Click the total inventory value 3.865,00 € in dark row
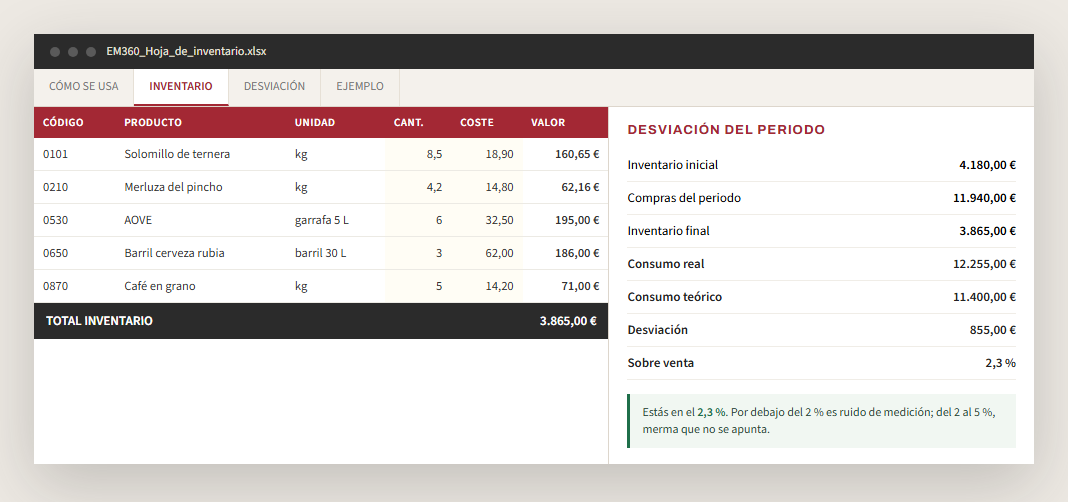Viewport: 1068px width, 502px height. [568, 321]
